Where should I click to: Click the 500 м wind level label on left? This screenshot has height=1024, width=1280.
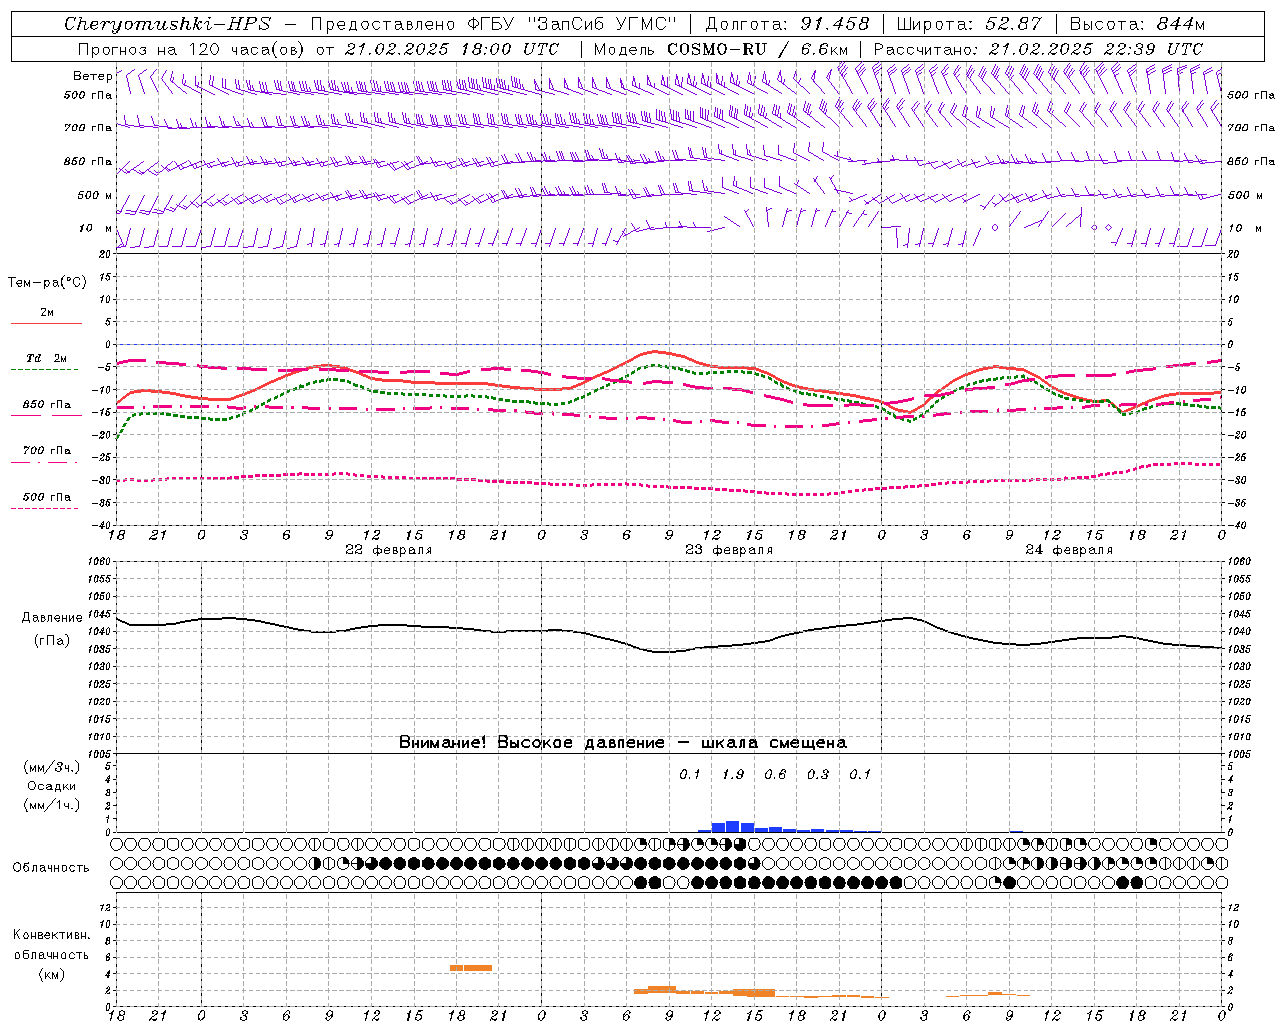pyautogui.click(x=96, y=195)
